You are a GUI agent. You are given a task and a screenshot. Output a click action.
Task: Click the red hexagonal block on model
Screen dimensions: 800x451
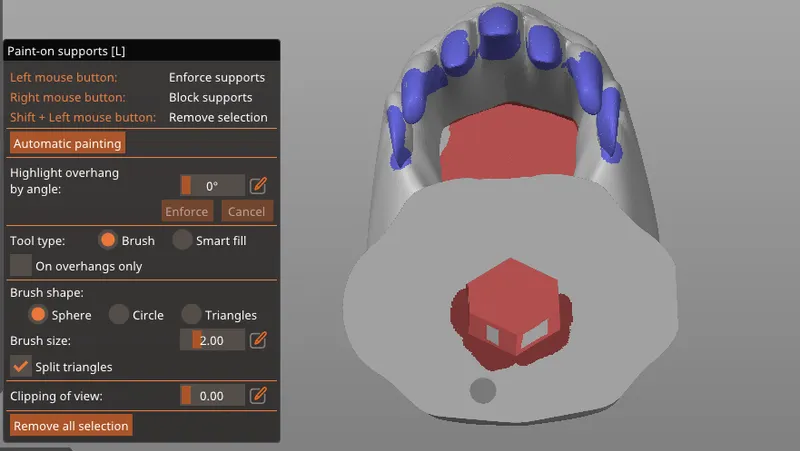[x=512, y=306]
